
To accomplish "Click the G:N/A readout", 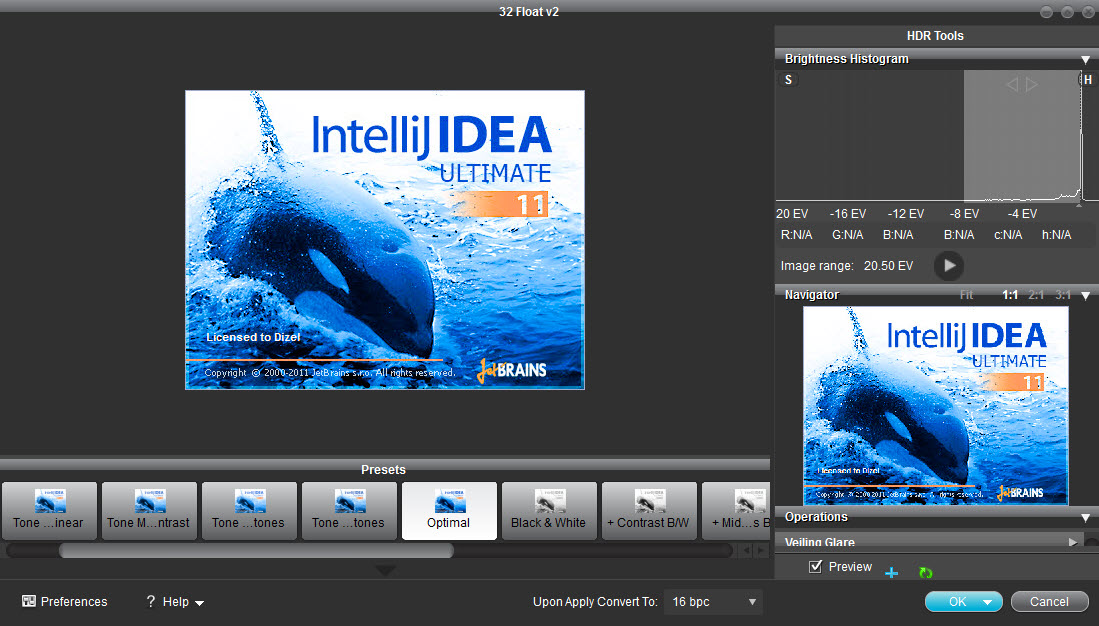I will (847, 235).
